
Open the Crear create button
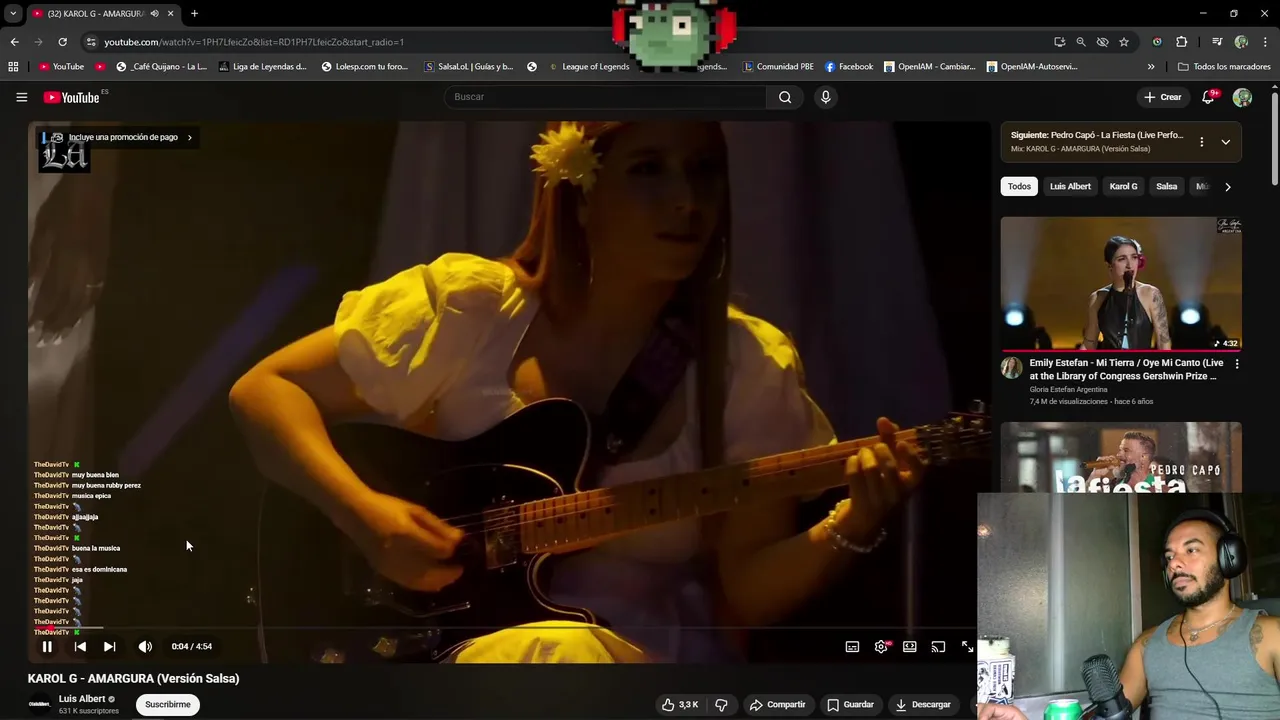[x=1163, y=97]
